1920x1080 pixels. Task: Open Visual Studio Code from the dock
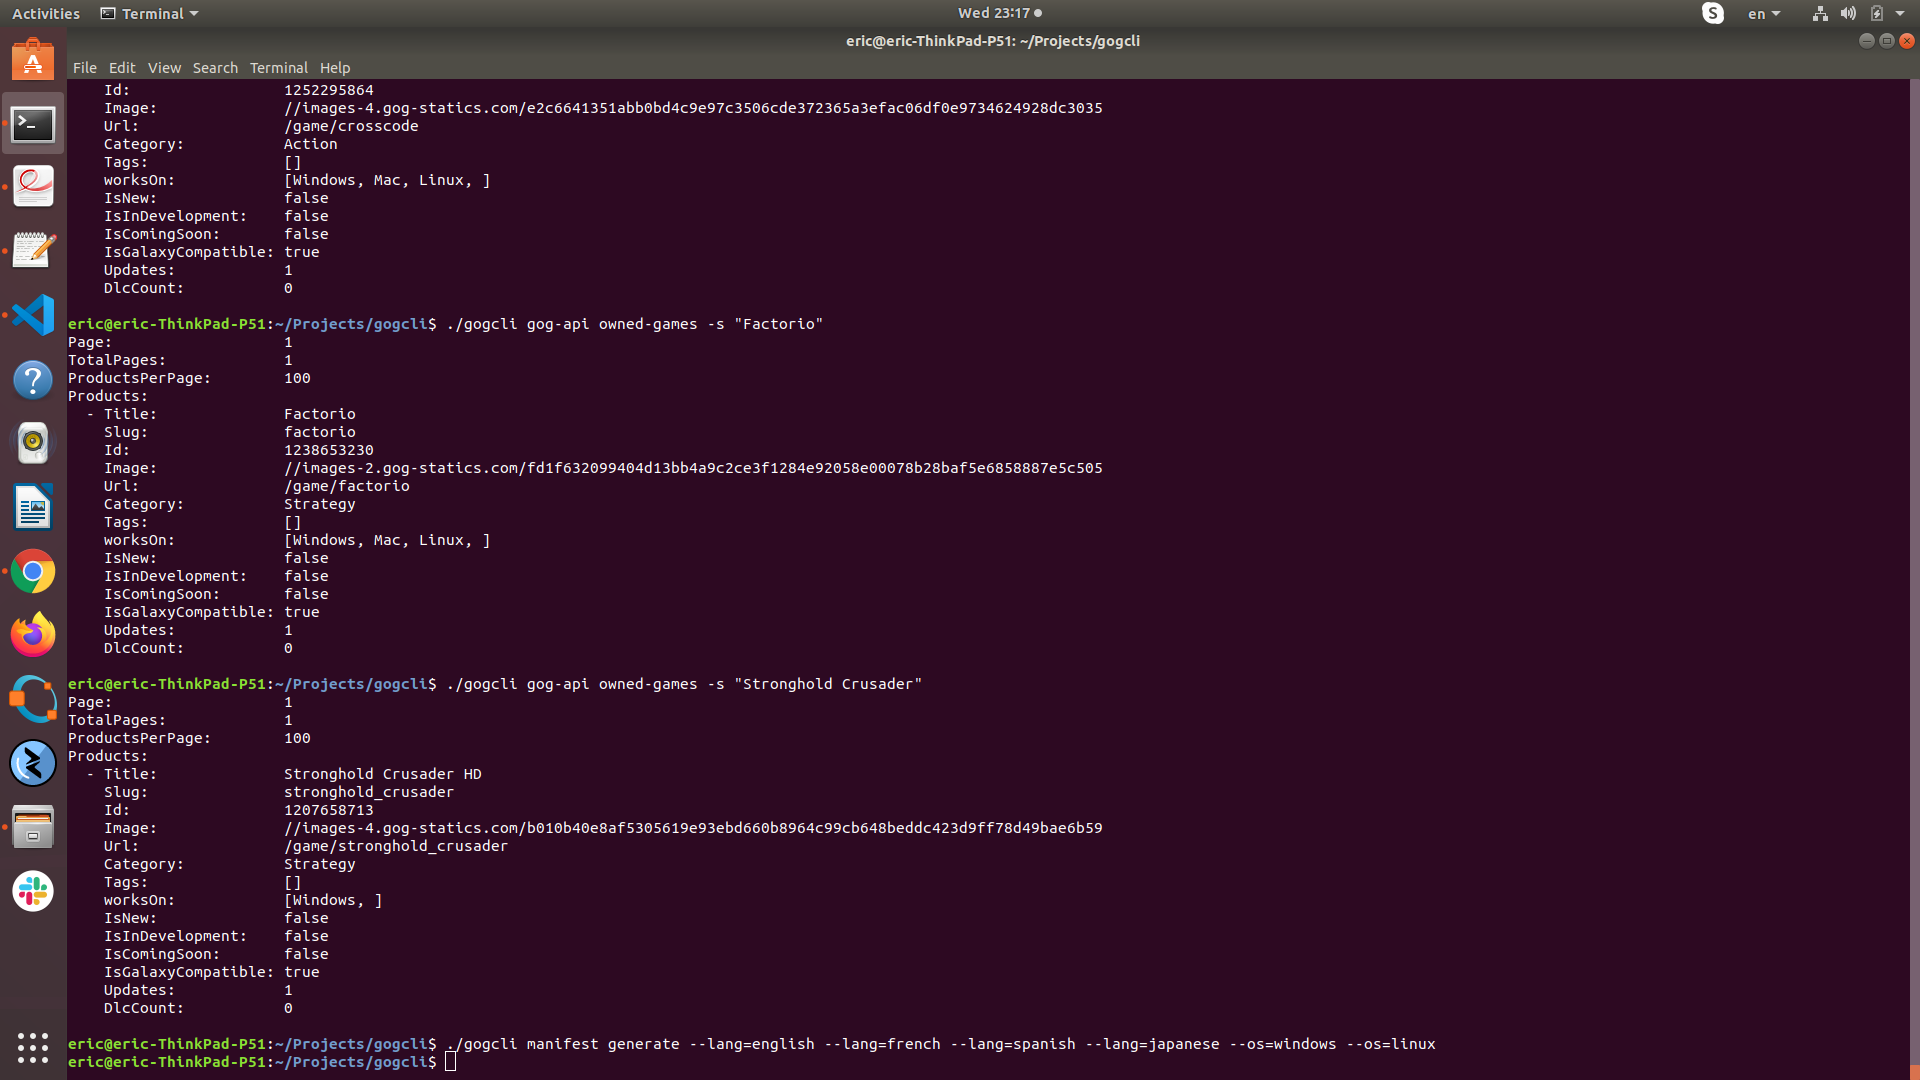pos(33,315)
